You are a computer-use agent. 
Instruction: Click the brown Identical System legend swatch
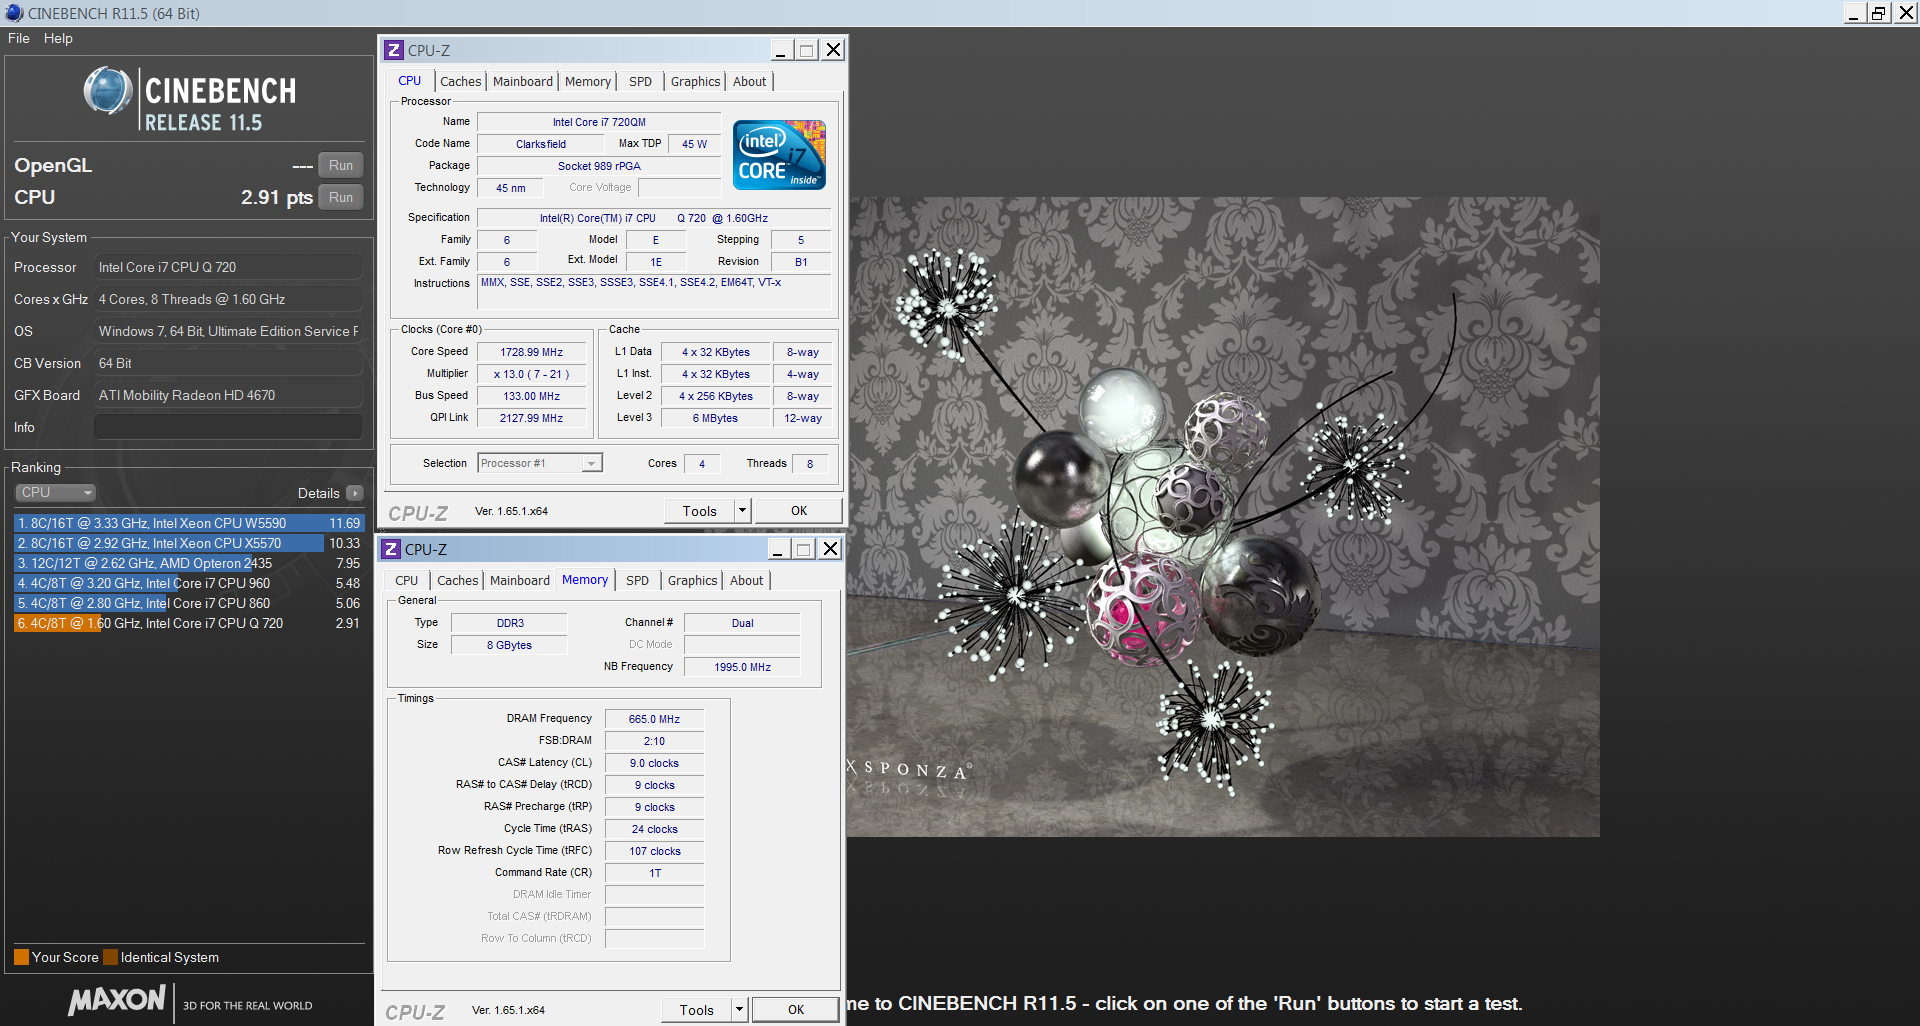[x=110, y=957]
